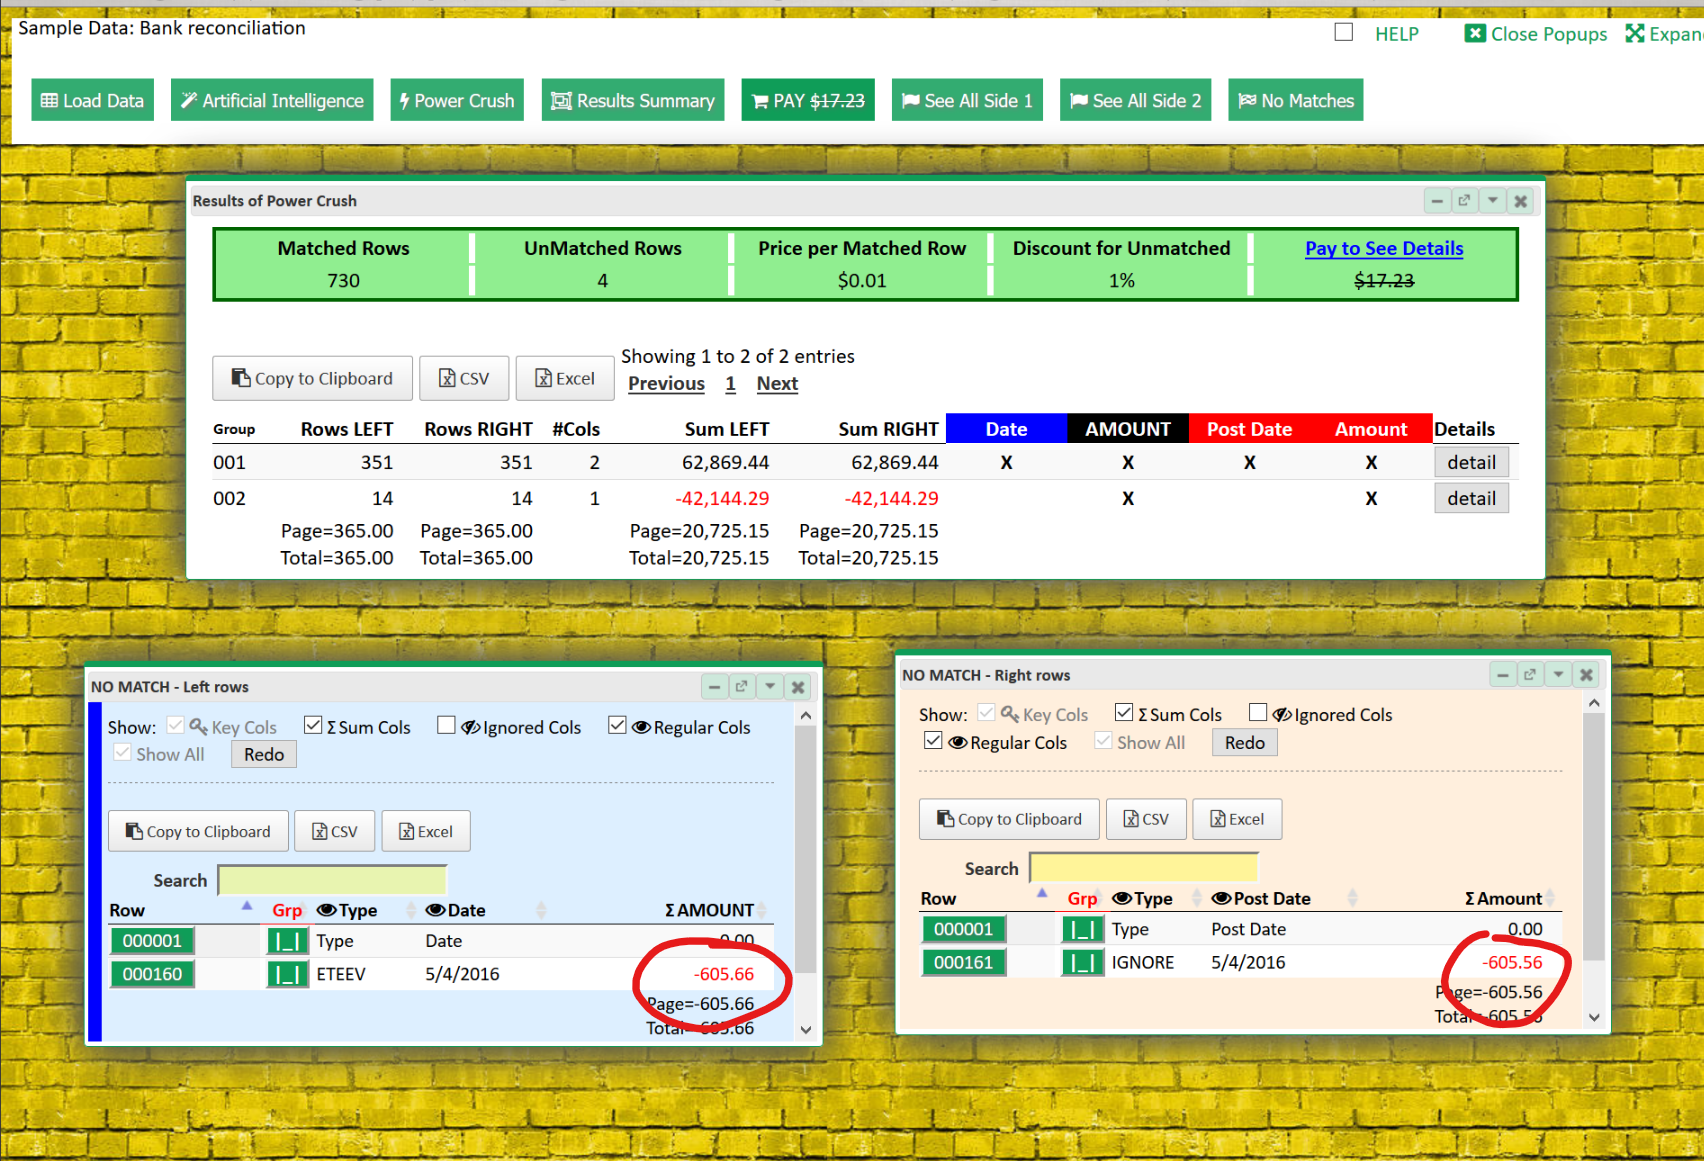Screen dimensions: 1704x1161
Task: Toggle Sum Cols in Left rows panel
Action: click(313, 726)
